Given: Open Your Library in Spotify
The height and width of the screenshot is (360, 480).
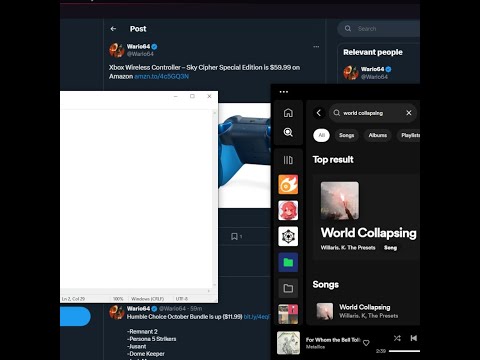Looking at the screenshot, I should pyautogui.click(x=288, y=160).
